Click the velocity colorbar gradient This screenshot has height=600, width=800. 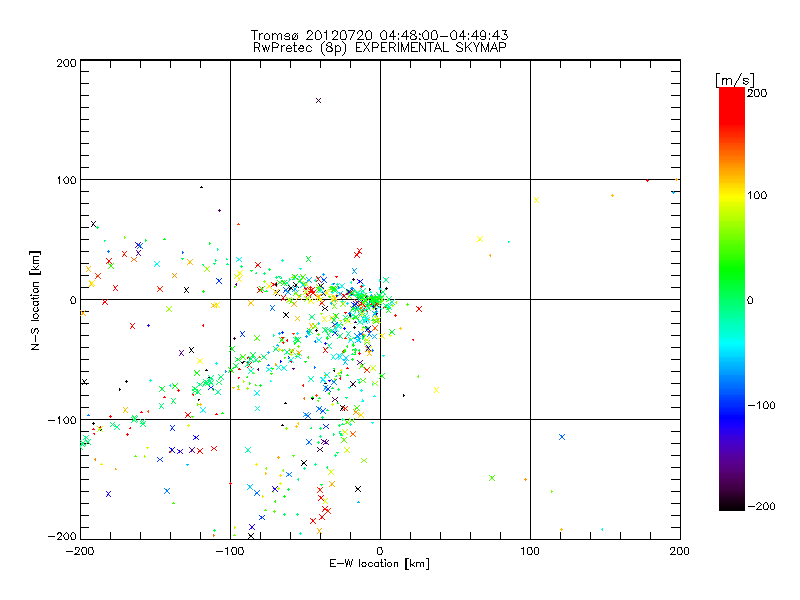click(732, 299)
